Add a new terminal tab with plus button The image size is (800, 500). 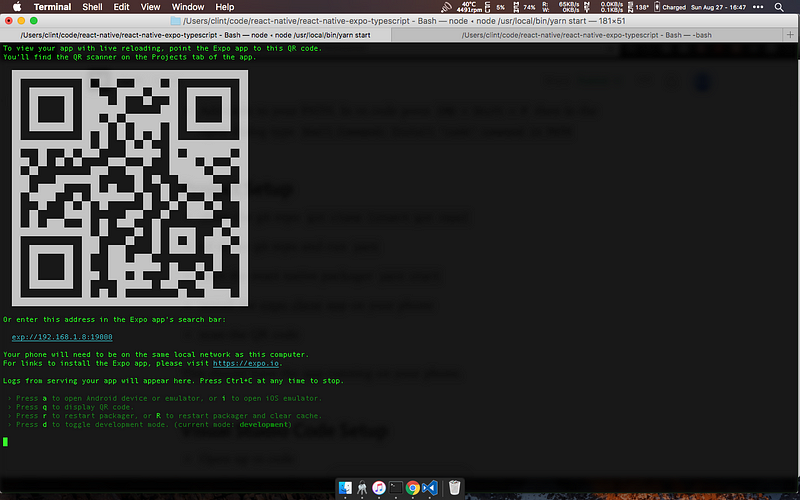[x=790, y=35]
